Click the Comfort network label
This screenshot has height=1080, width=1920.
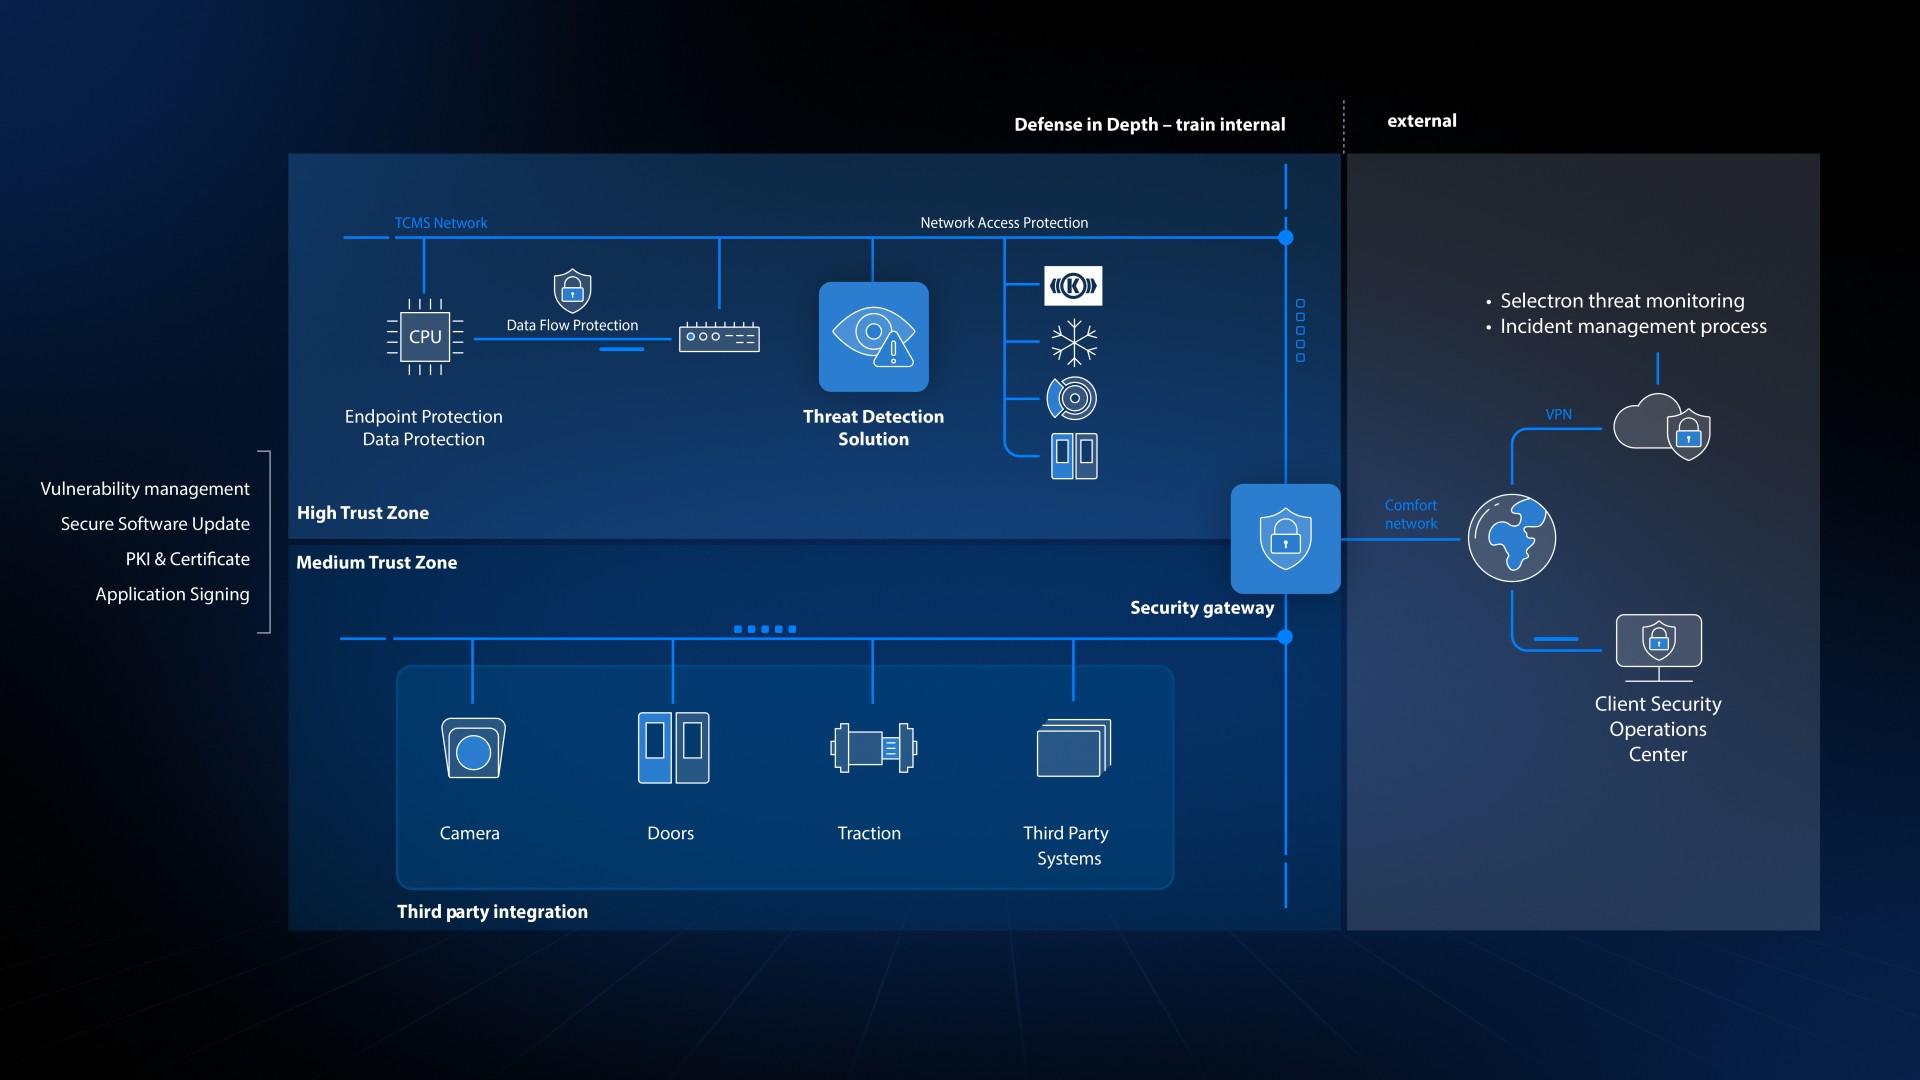pos(1410,514)
